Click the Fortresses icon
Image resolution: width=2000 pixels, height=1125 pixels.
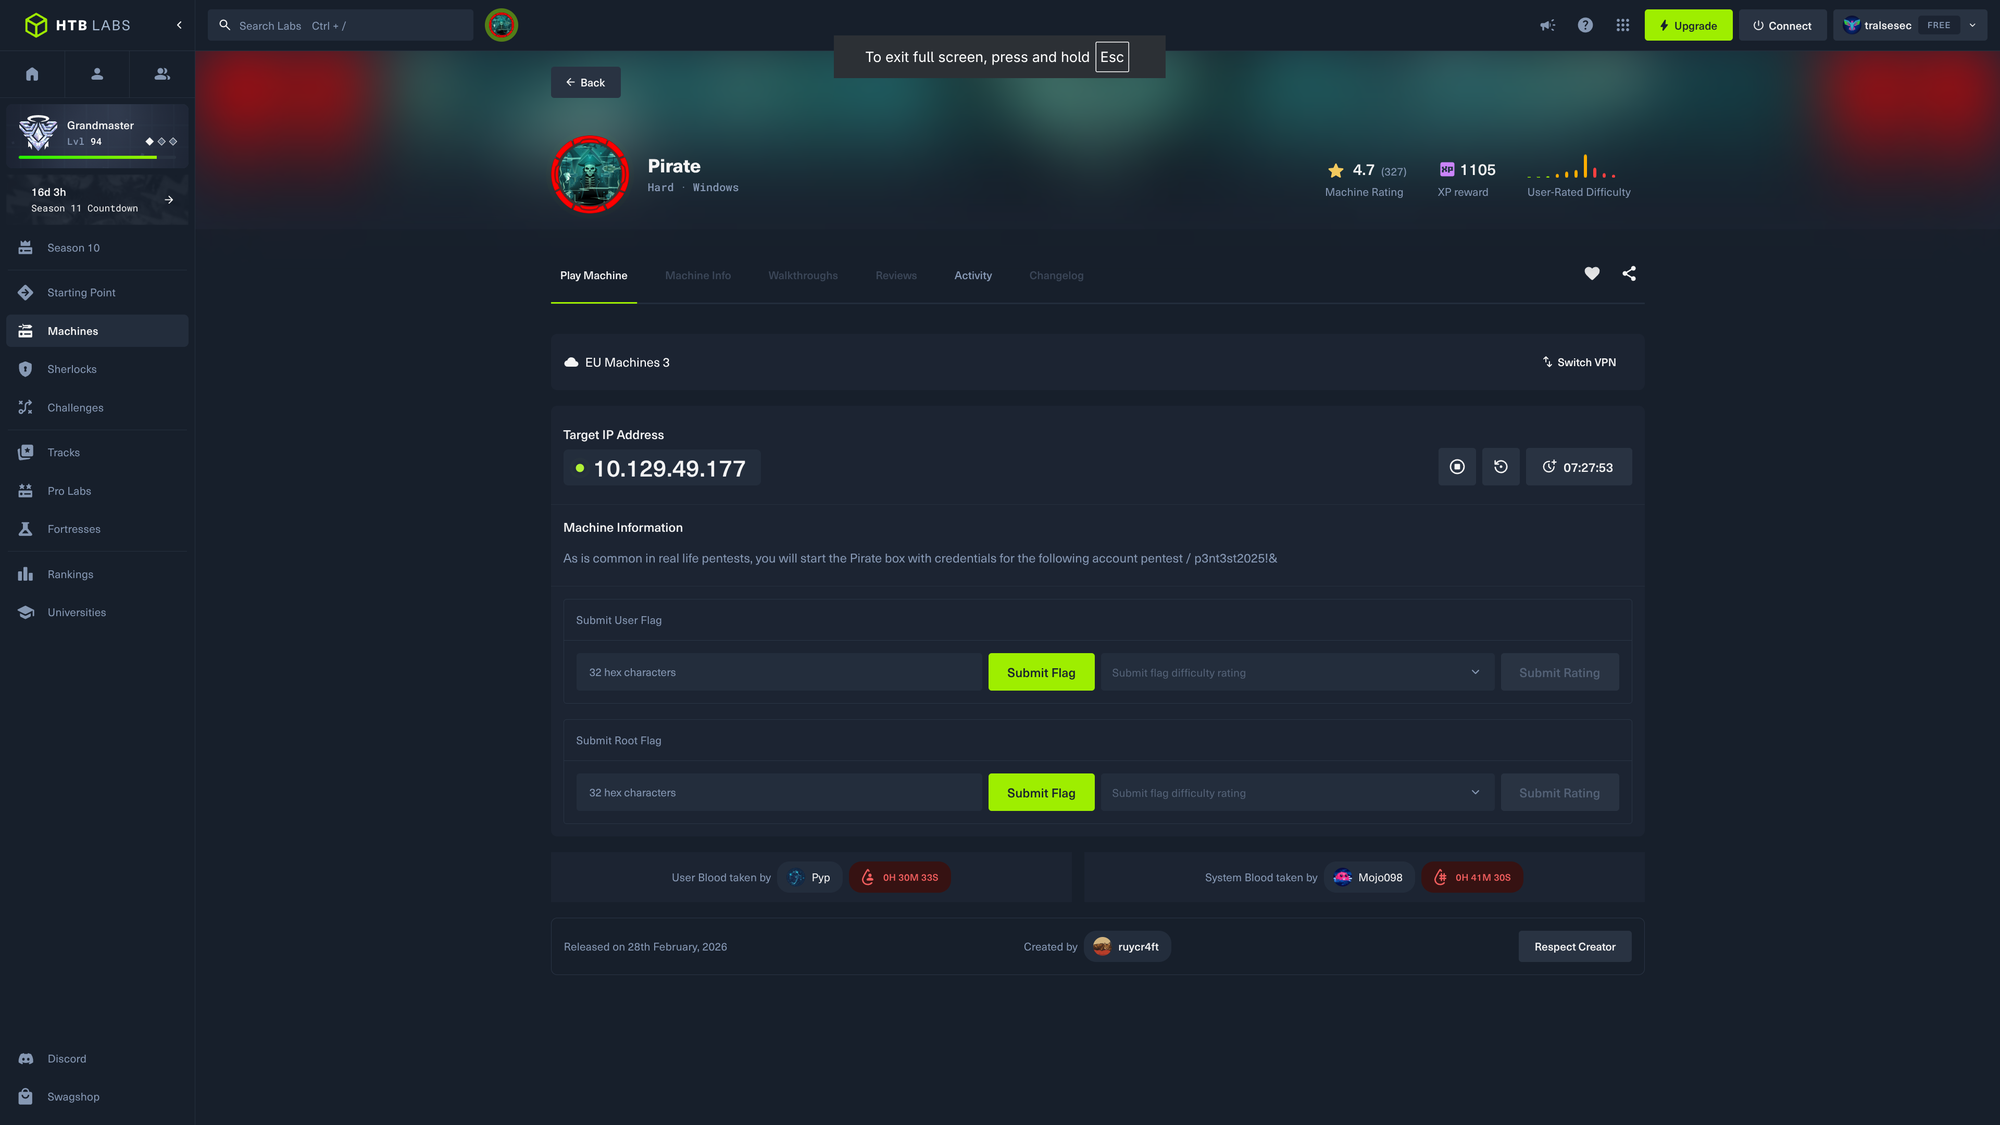point(26,529)
